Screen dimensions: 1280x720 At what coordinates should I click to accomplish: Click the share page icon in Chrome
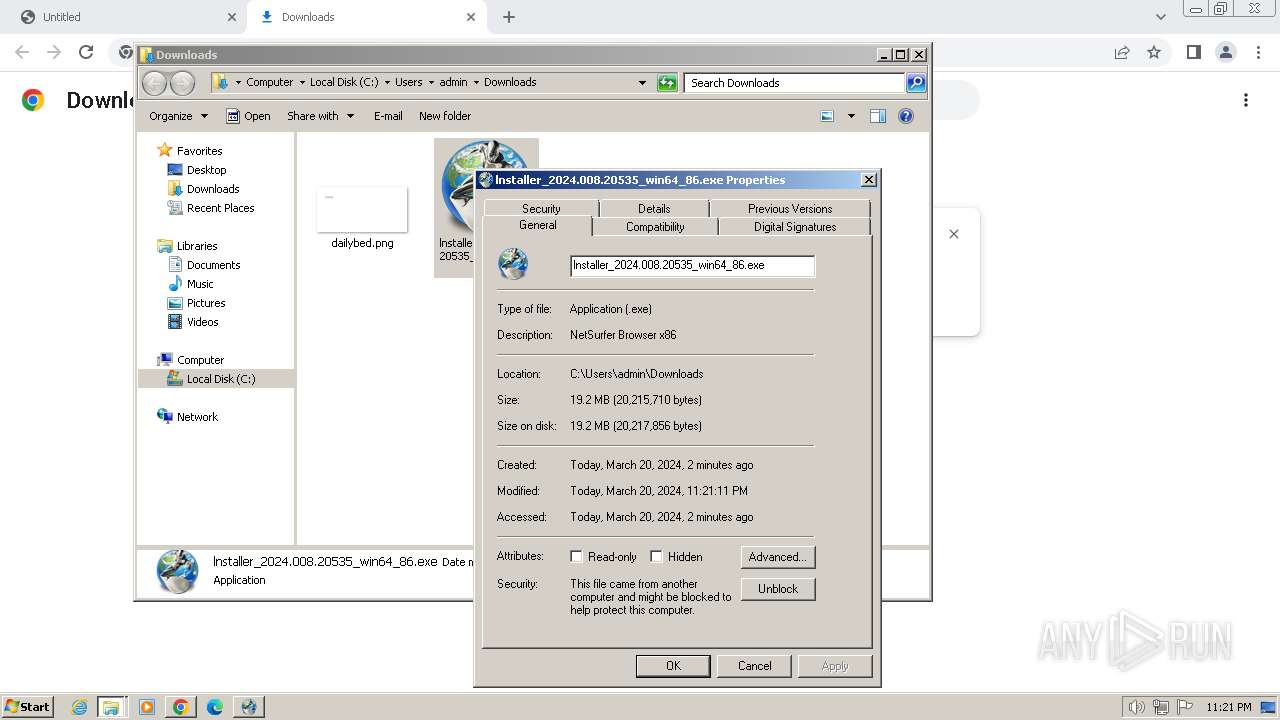click(1122, 52)
